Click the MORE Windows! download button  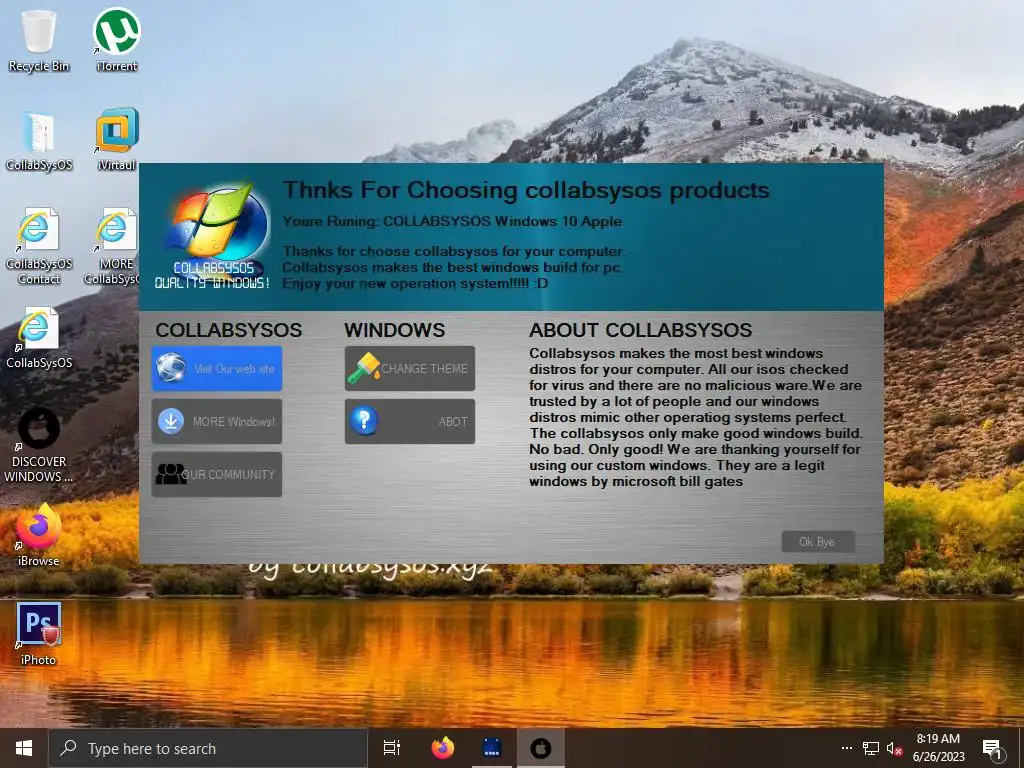pos(217,421)
